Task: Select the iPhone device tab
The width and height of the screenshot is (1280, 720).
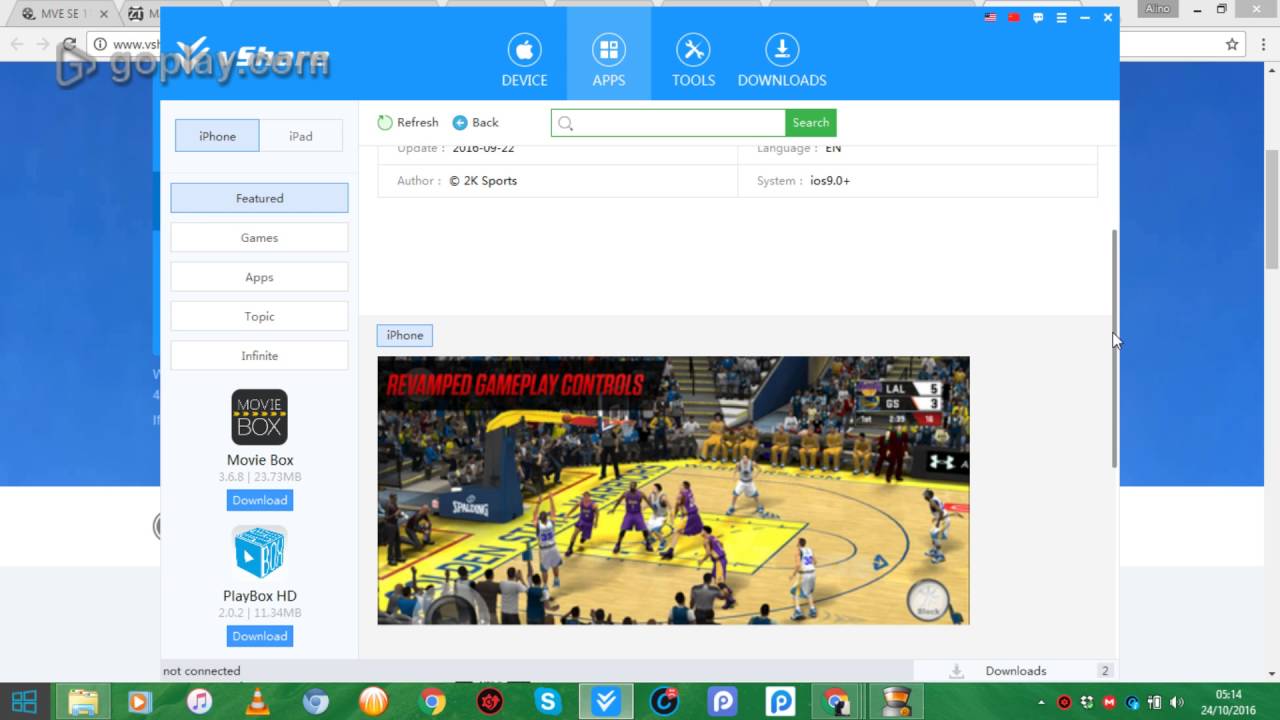Action: tap(217, 136)
